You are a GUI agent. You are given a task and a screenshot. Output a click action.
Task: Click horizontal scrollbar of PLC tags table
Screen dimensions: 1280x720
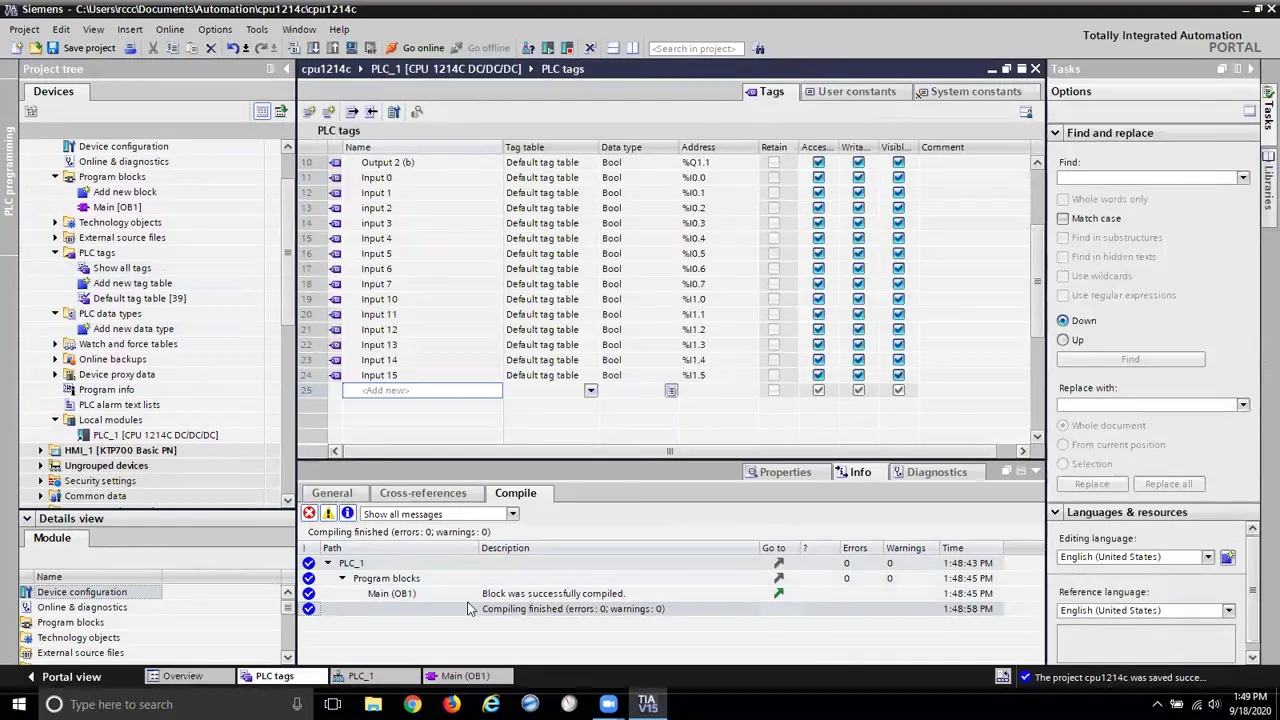[x=670, y=451]
